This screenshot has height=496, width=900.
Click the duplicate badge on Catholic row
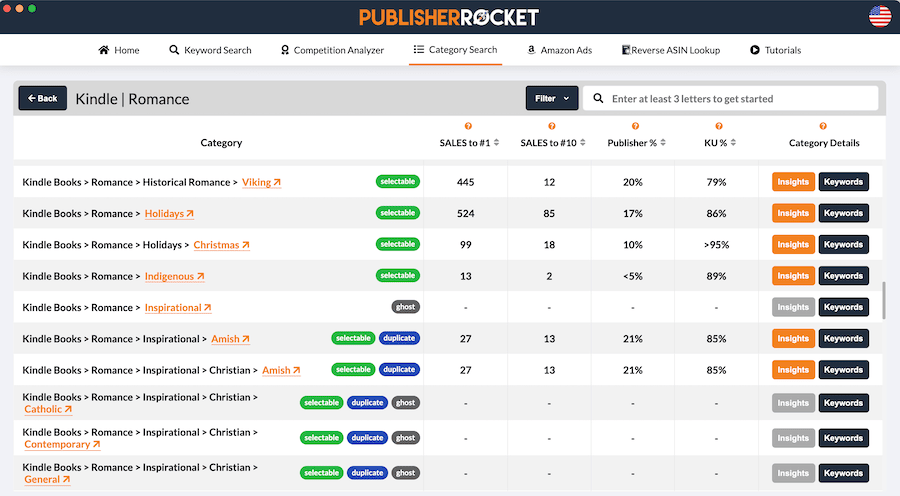tap(367, 402)
